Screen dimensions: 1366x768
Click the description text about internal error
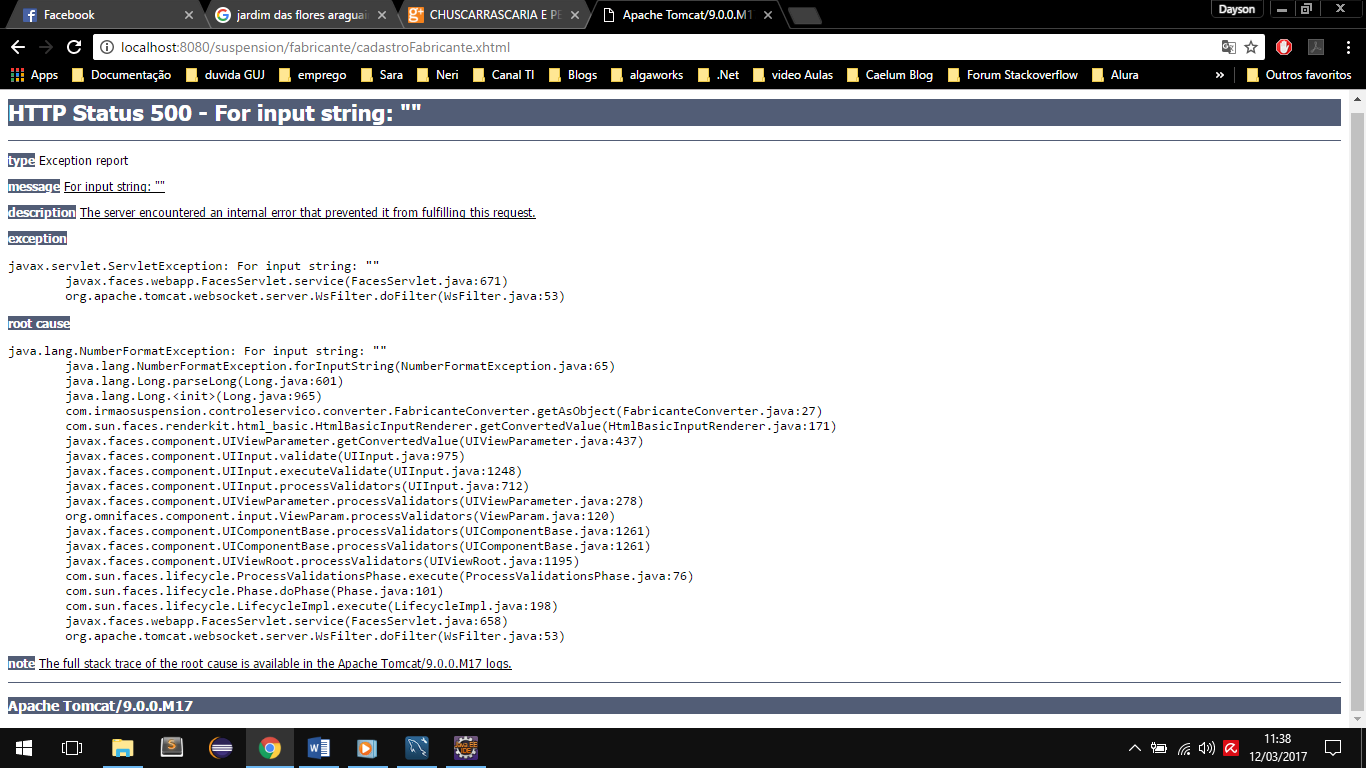click(x=307, y=212)
